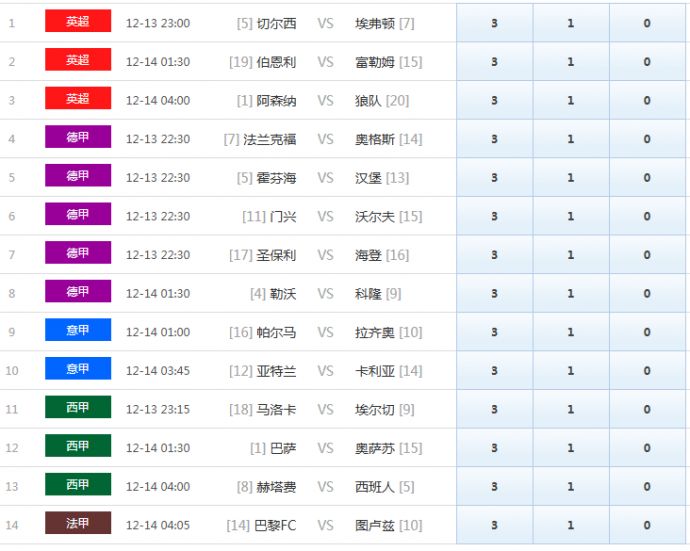
Task: Click VS between 赫塔费 and 西班人
Action: (325, 487)
